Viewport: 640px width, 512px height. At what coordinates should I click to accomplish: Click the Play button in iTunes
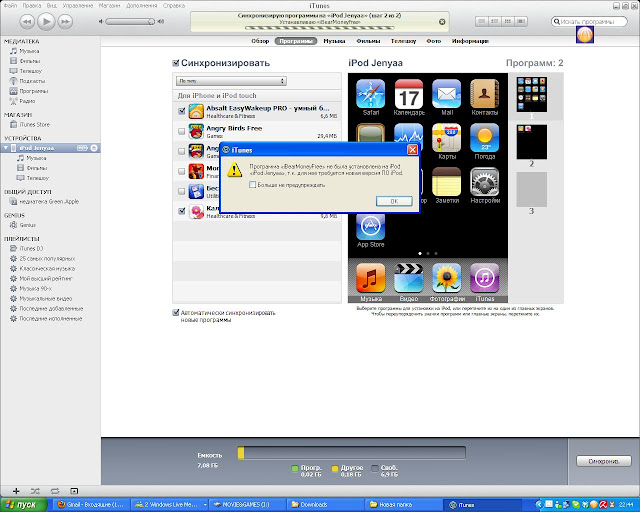point(47,20)
